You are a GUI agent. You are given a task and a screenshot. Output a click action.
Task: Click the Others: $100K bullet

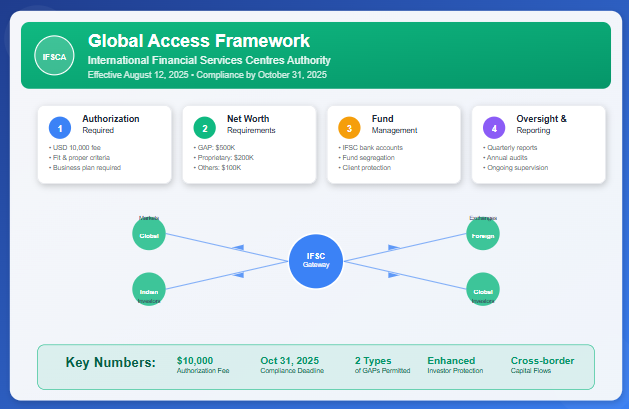pos(217,168)
